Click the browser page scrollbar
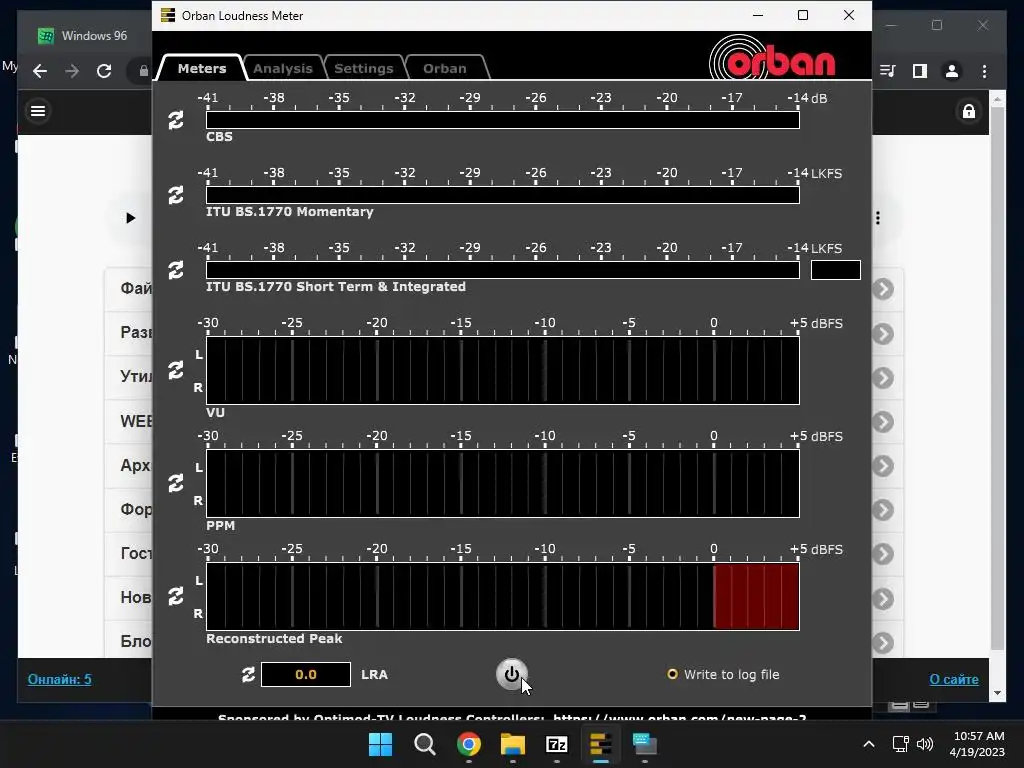The image size is (1024, 768). pos(997,379)
